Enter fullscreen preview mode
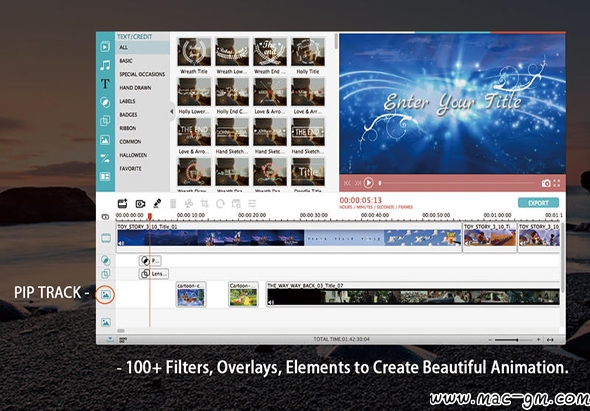This screenshot has height=411, width=590. click(x=557, y=183)
